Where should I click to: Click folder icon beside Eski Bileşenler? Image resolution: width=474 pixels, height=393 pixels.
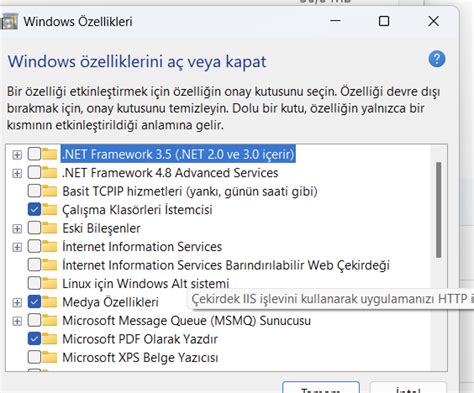pos(50,228)
